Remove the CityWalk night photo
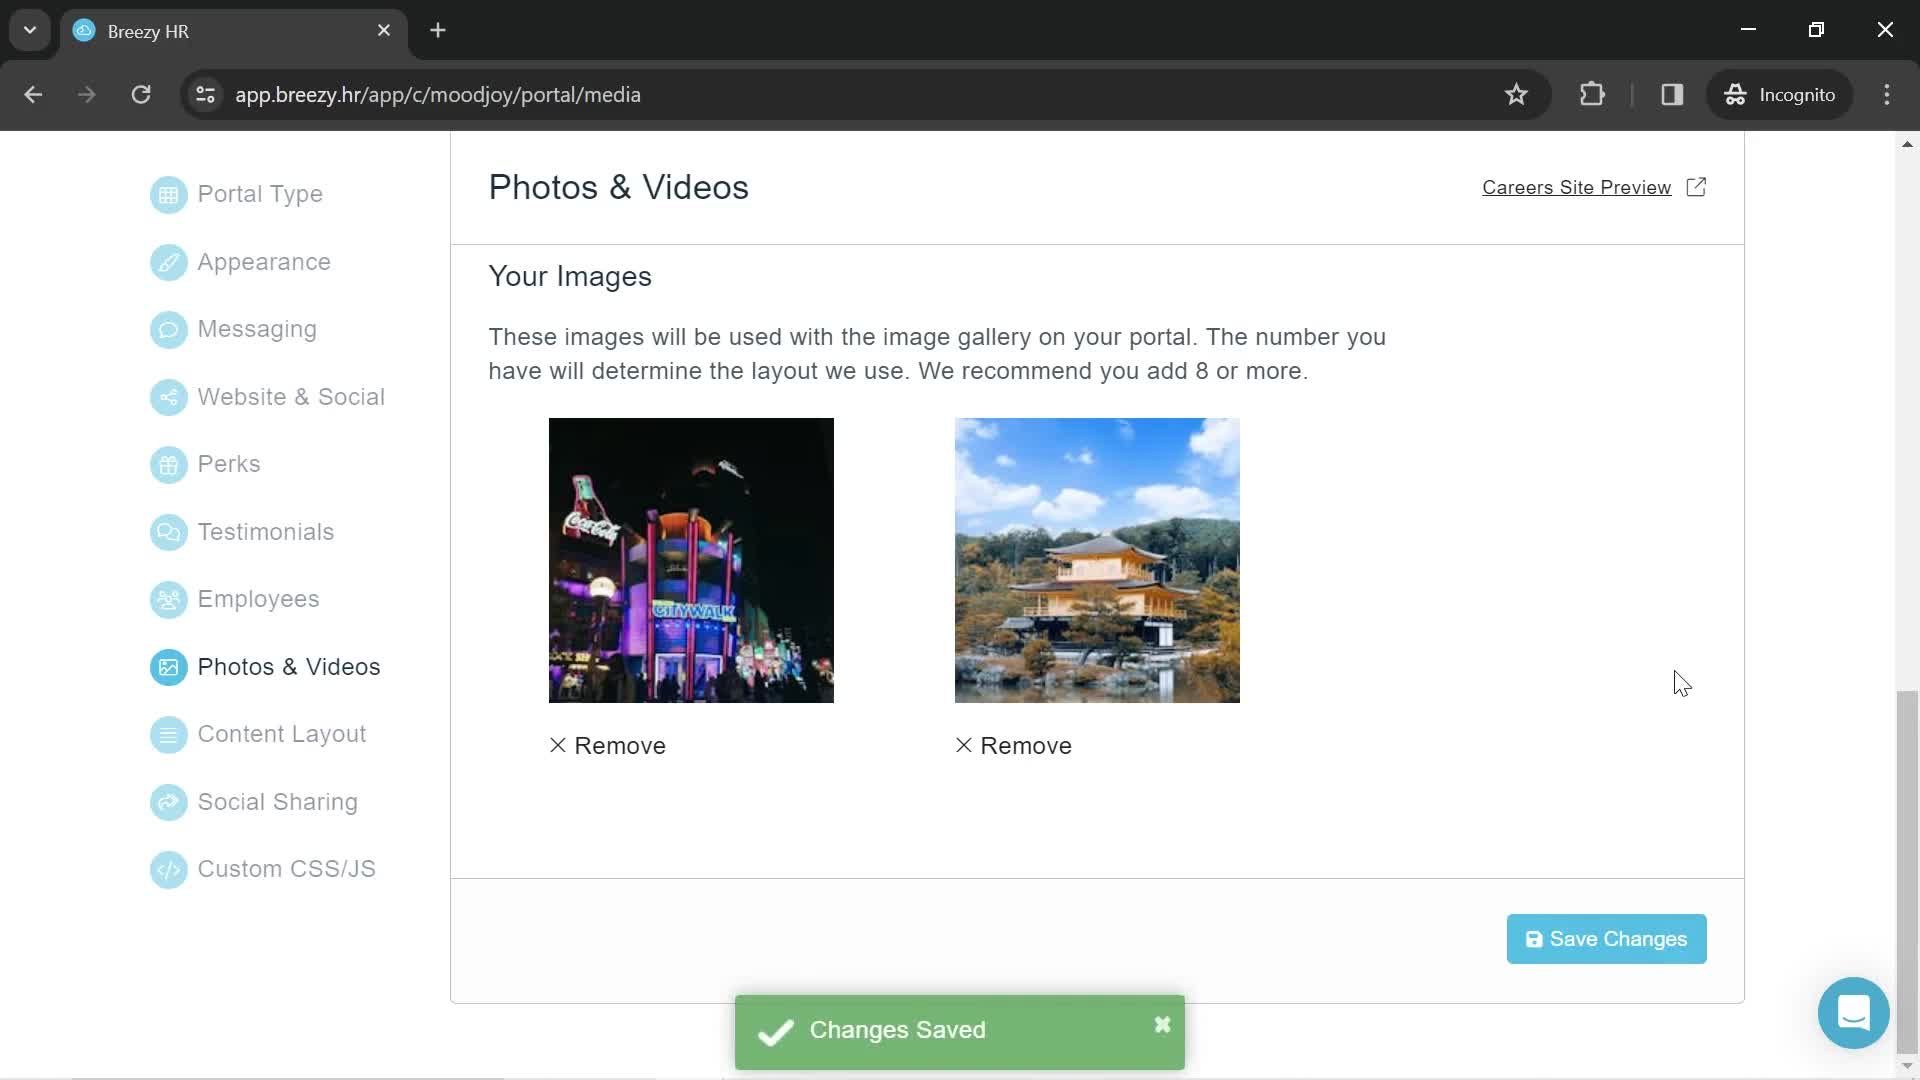The height and width of the screenshot is (1080, 1920). (607, 744)
